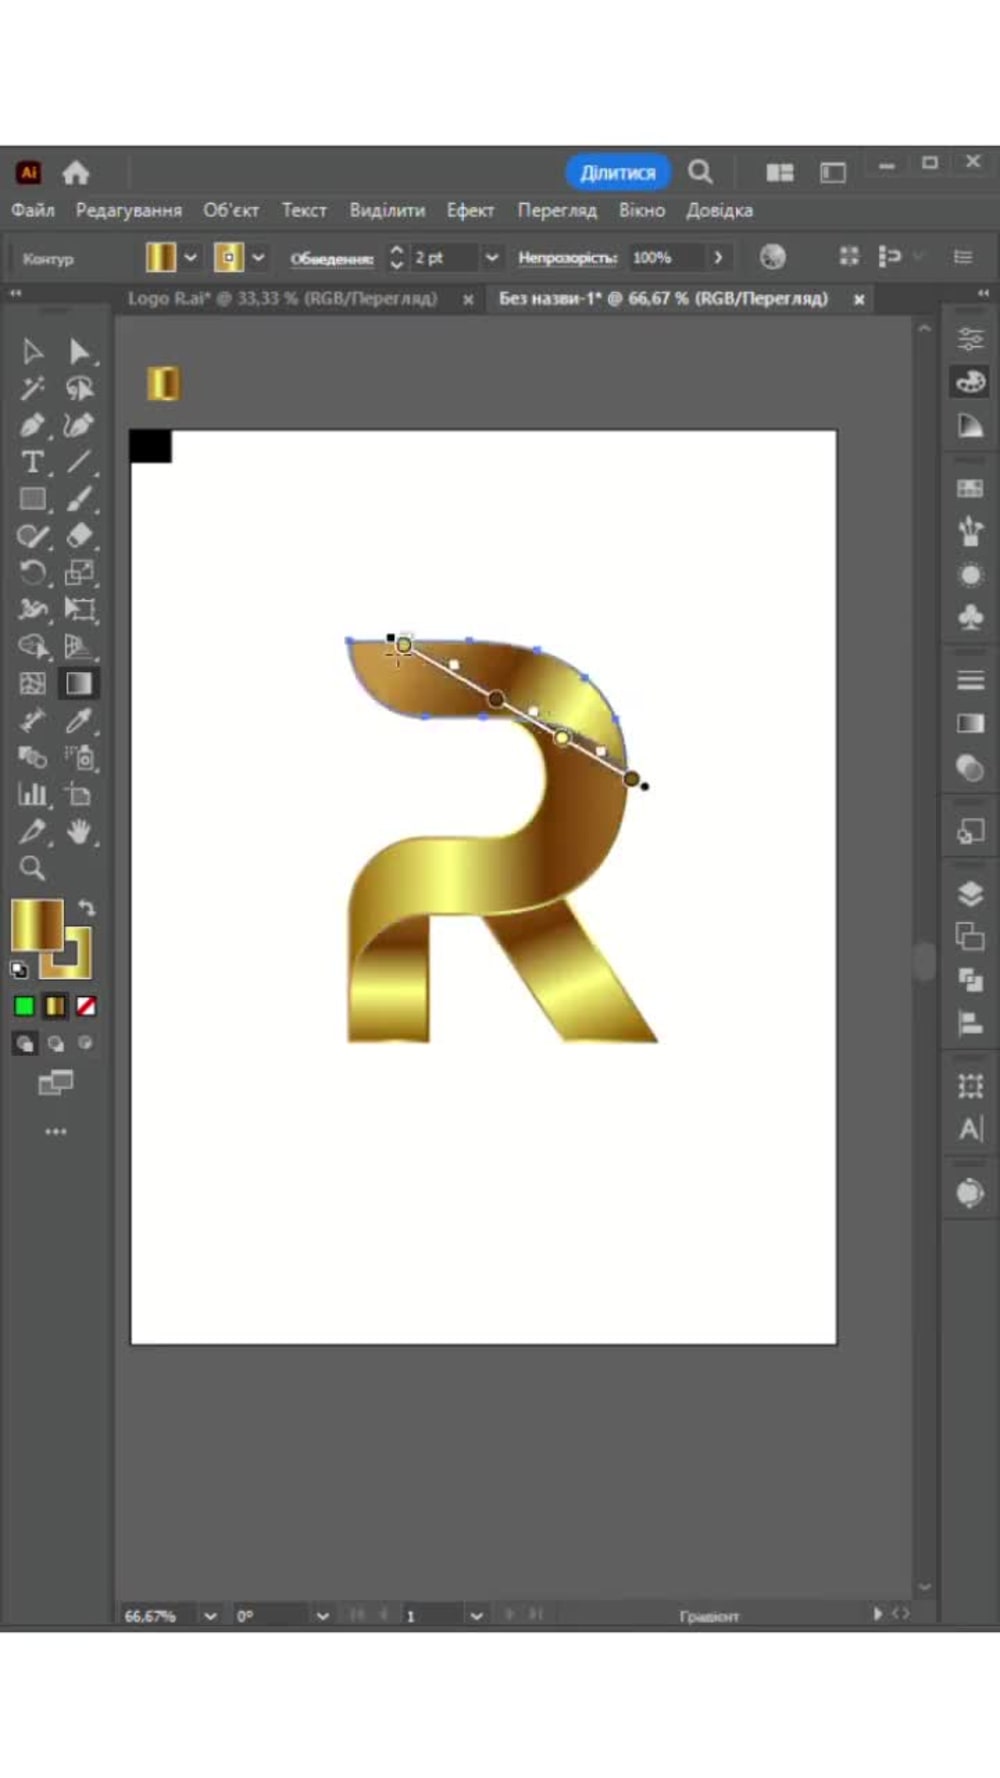Screen dimensions: 1000x1778
Task: Open the Layers panel icon
Action: 970,893
